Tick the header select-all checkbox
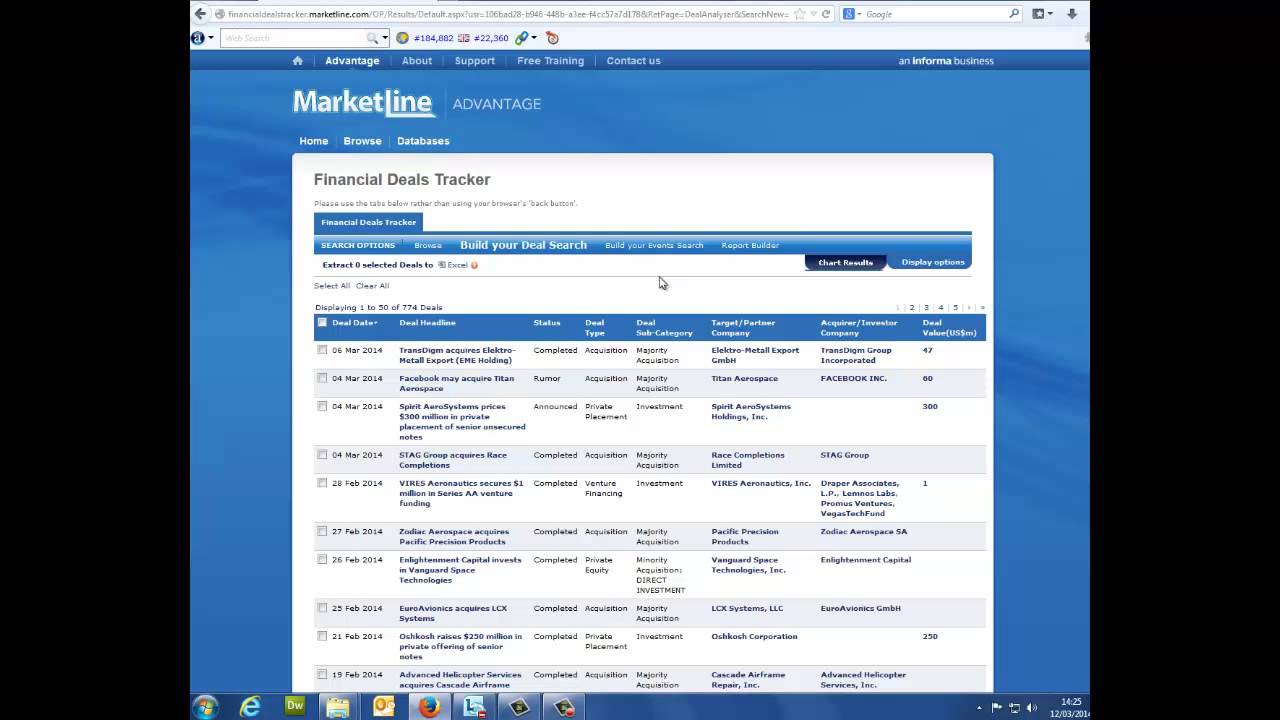This screenshot has height=720, width=1280. [x=322, y=322]
